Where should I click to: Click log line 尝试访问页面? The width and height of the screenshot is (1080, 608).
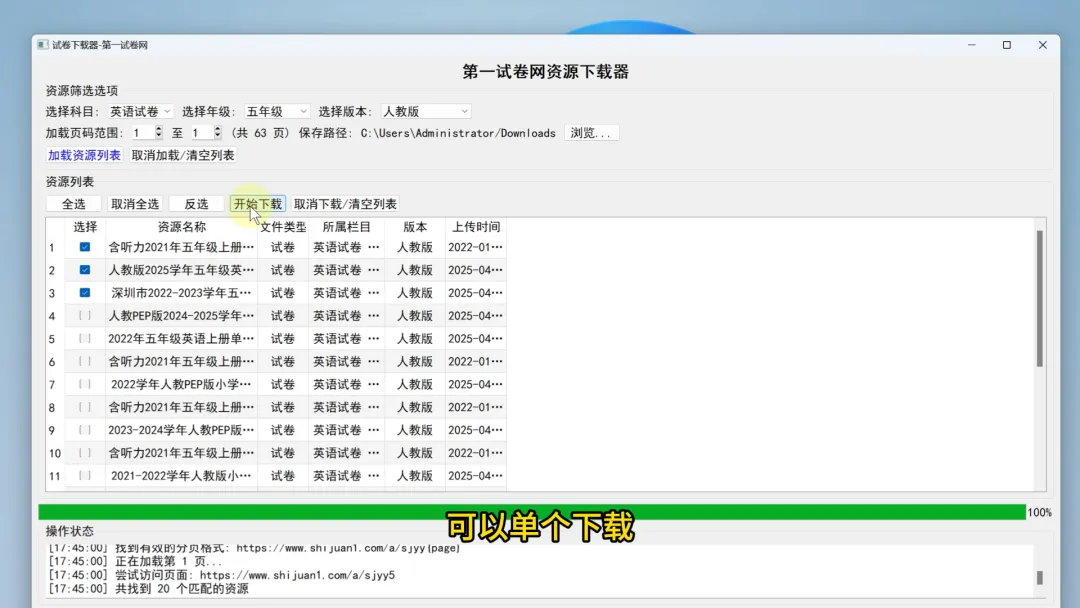pyautogui.click(x=221, y=575)
